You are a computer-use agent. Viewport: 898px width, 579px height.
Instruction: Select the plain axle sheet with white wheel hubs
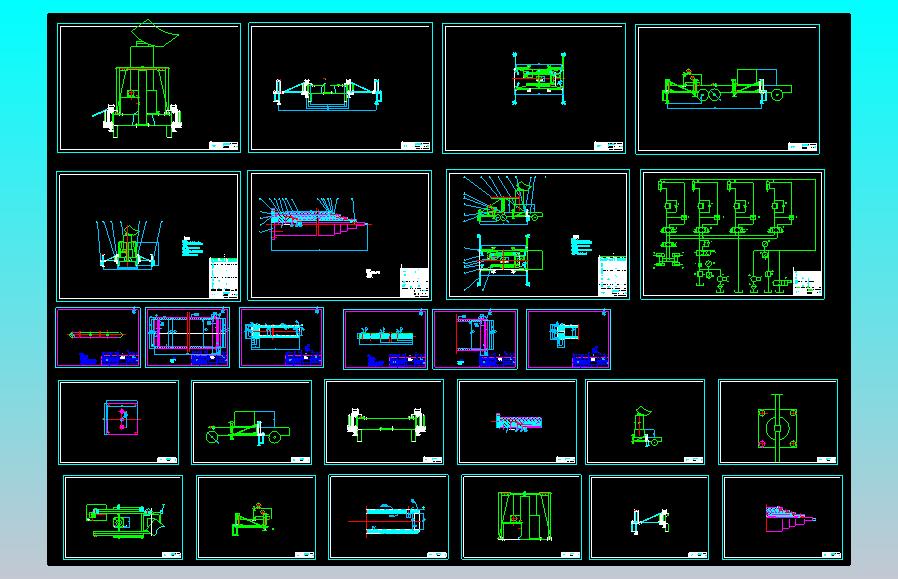[384, 422]
